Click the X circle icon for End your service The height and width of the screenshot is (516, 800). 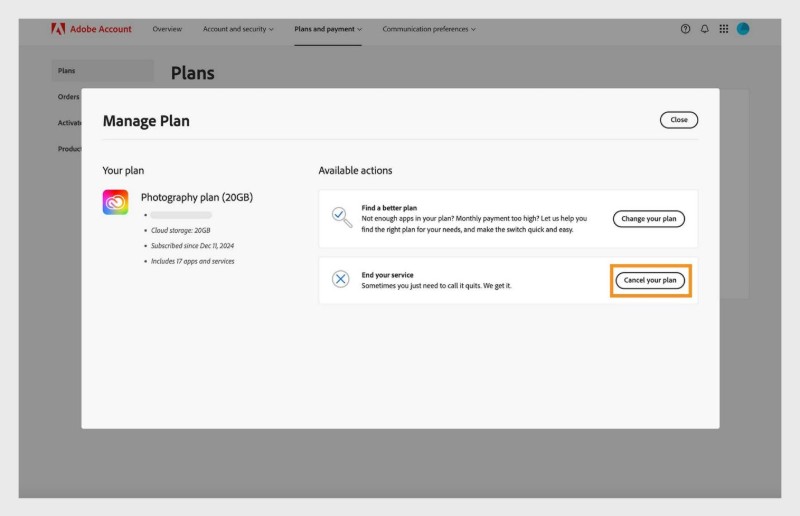340,279
